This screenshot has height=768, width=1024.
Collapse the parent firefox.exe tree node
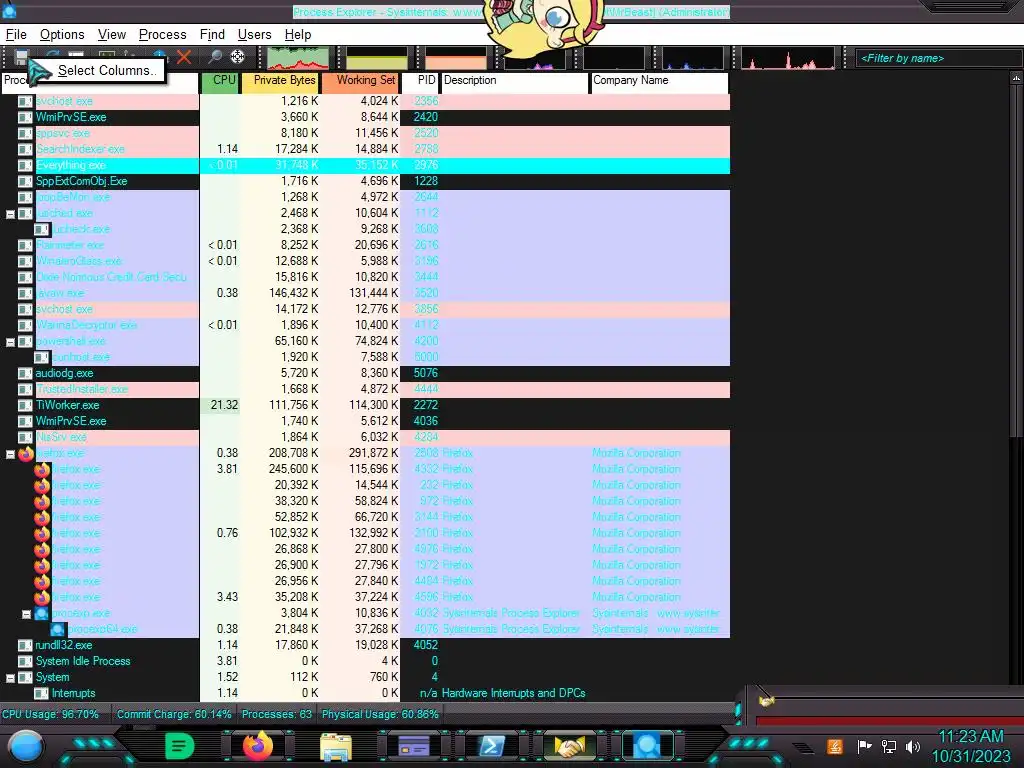click(x=10, y=454)
